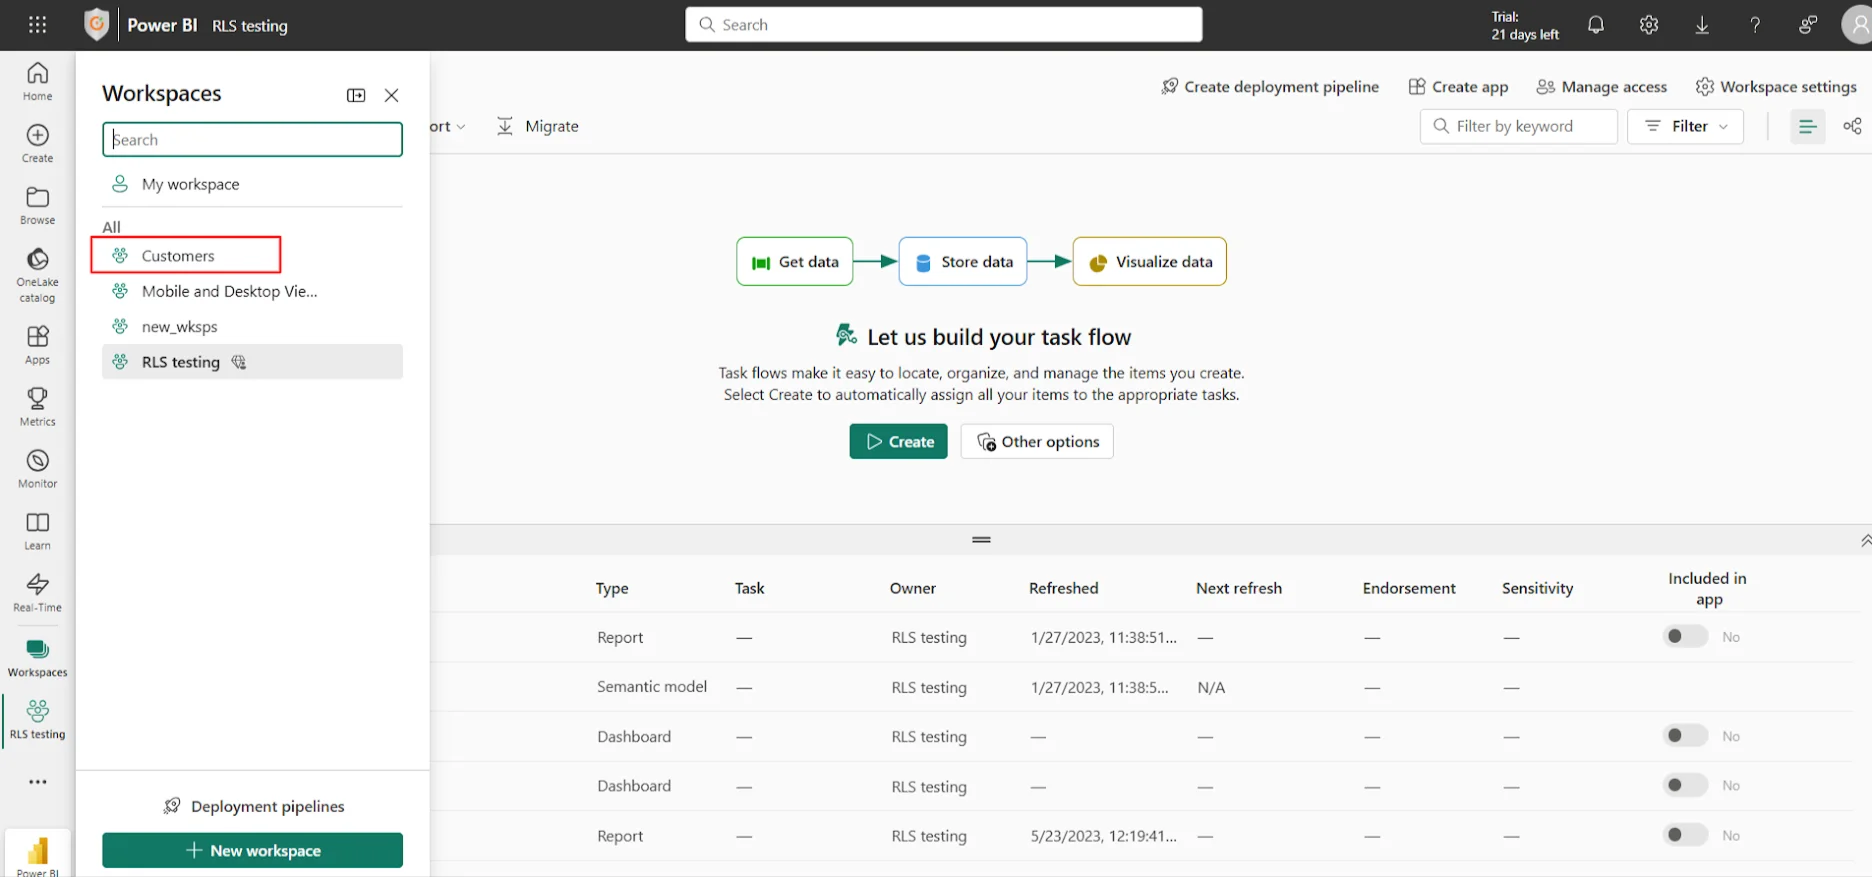Open Real-Time hub in sidebar
Viewport: 1872px width, 877px height.
click(37, 593)
